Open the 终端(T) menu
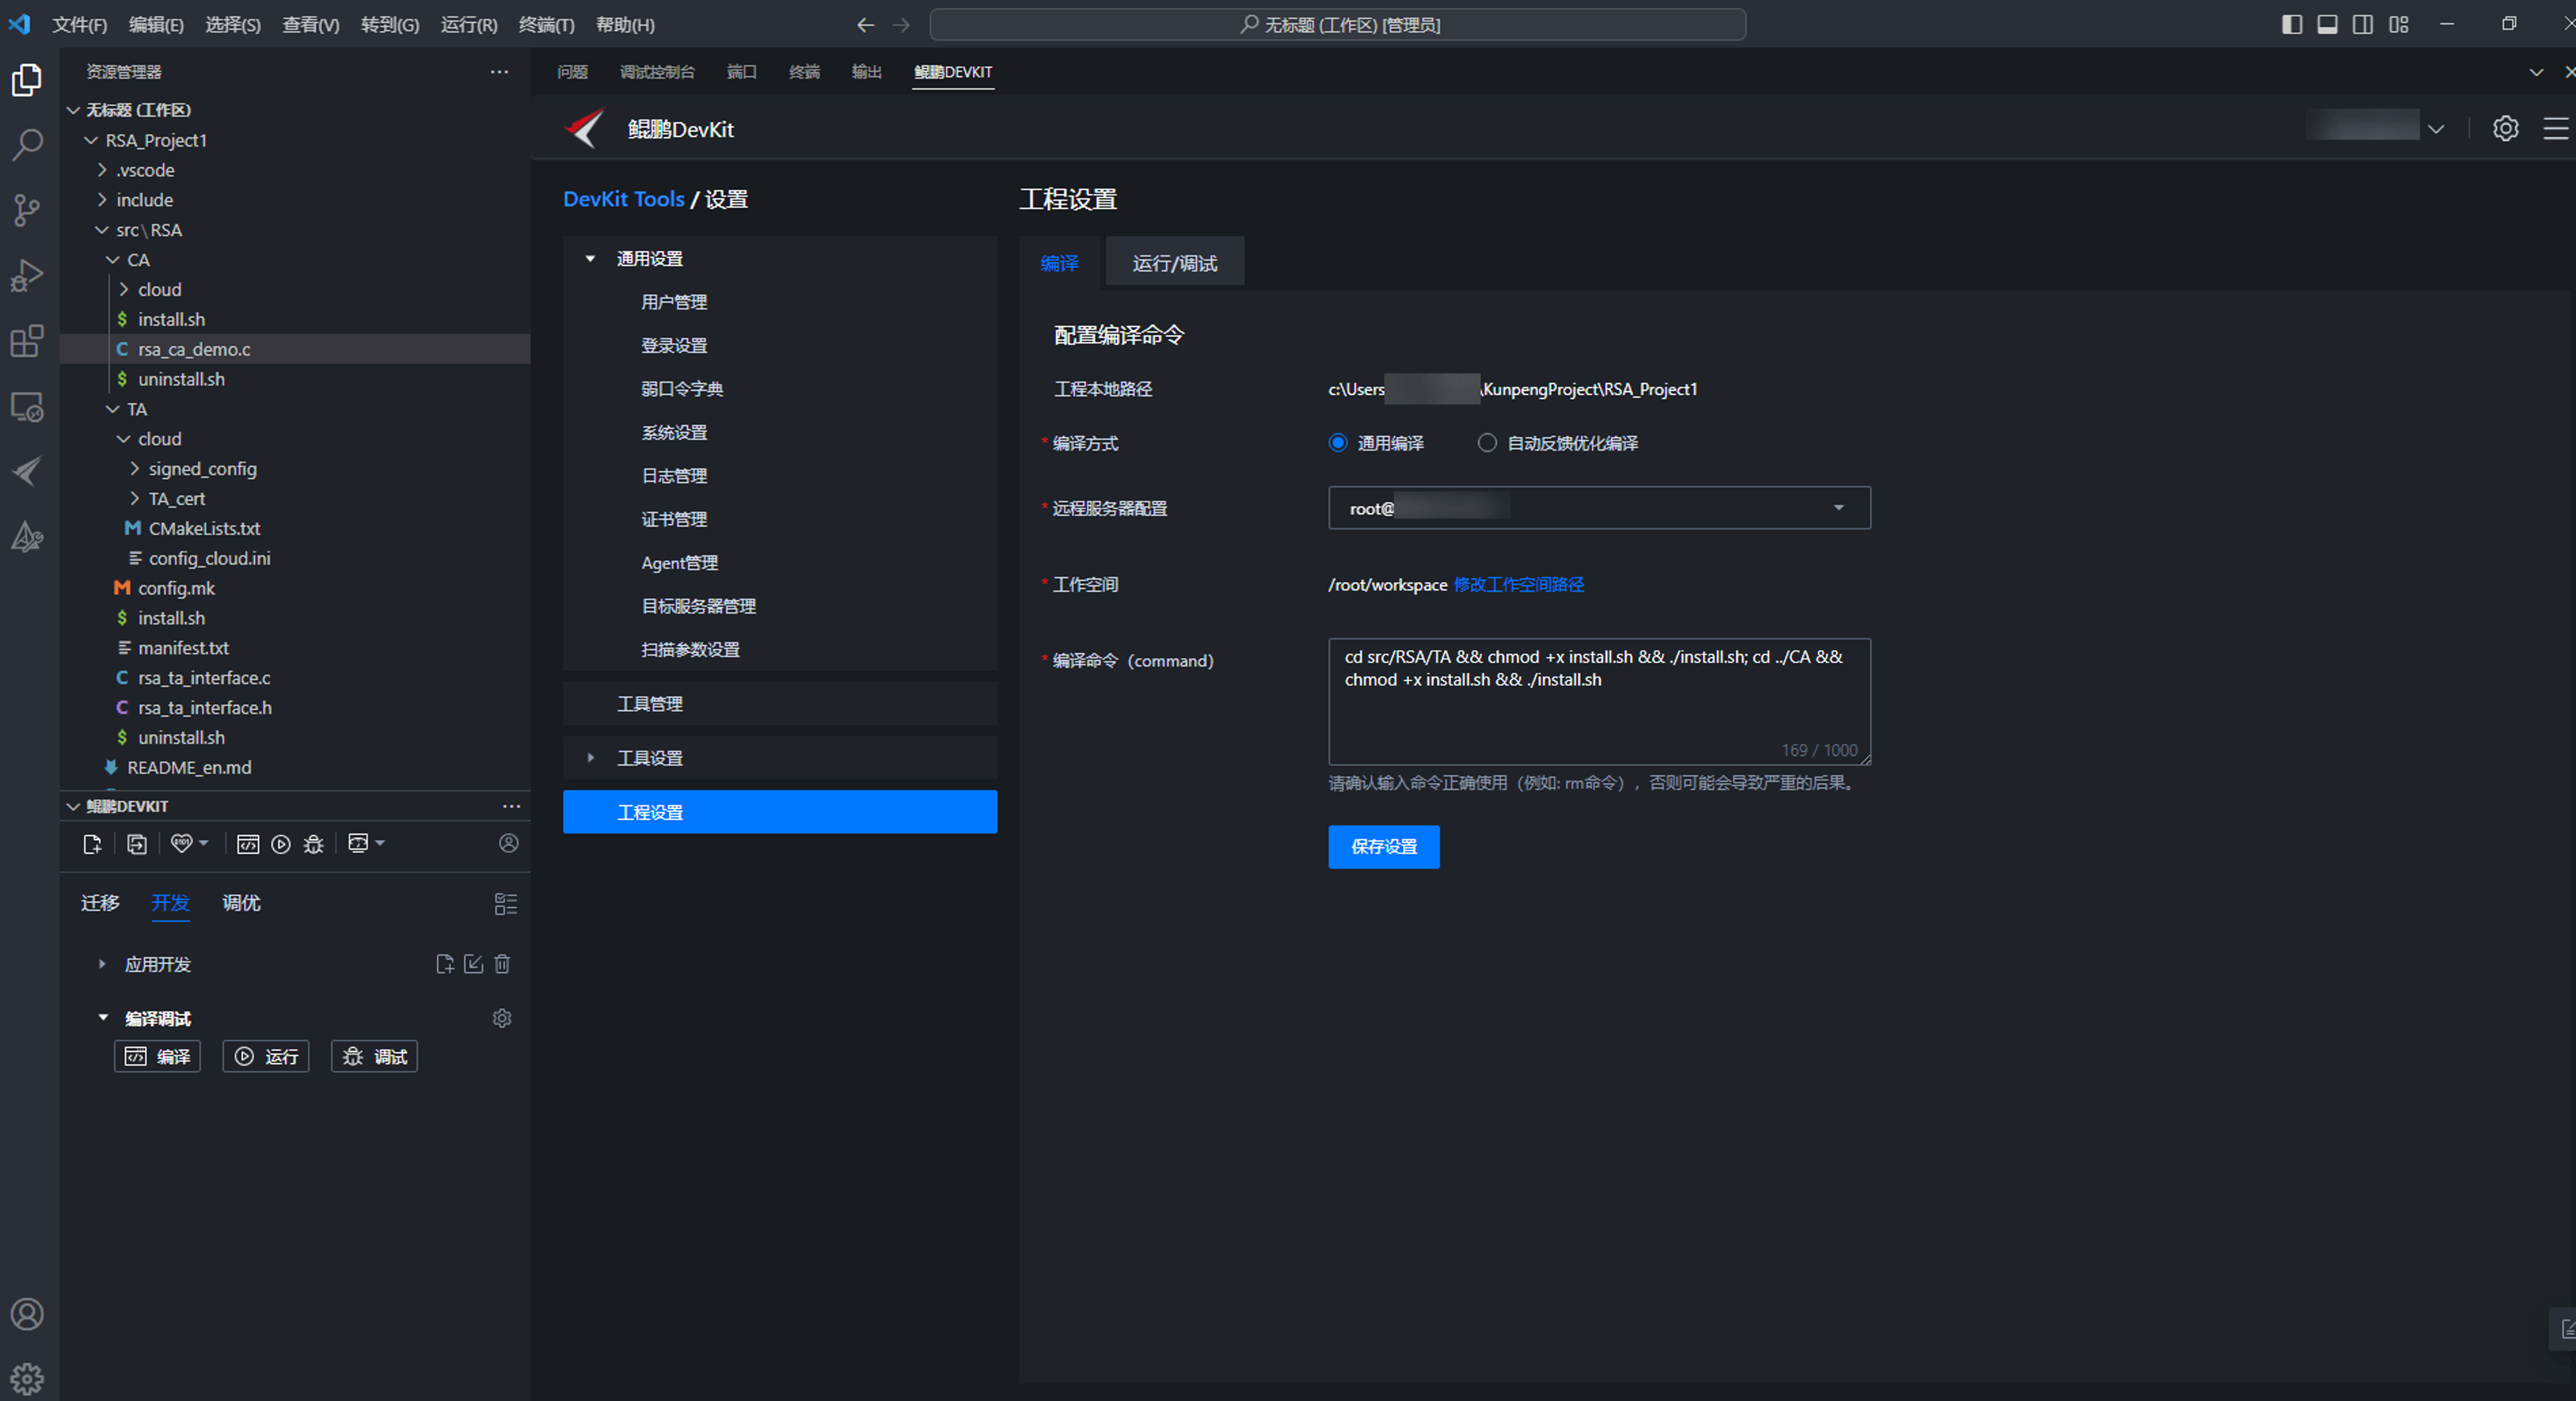Screen dimensions: 2576x1401 (546, 25)
